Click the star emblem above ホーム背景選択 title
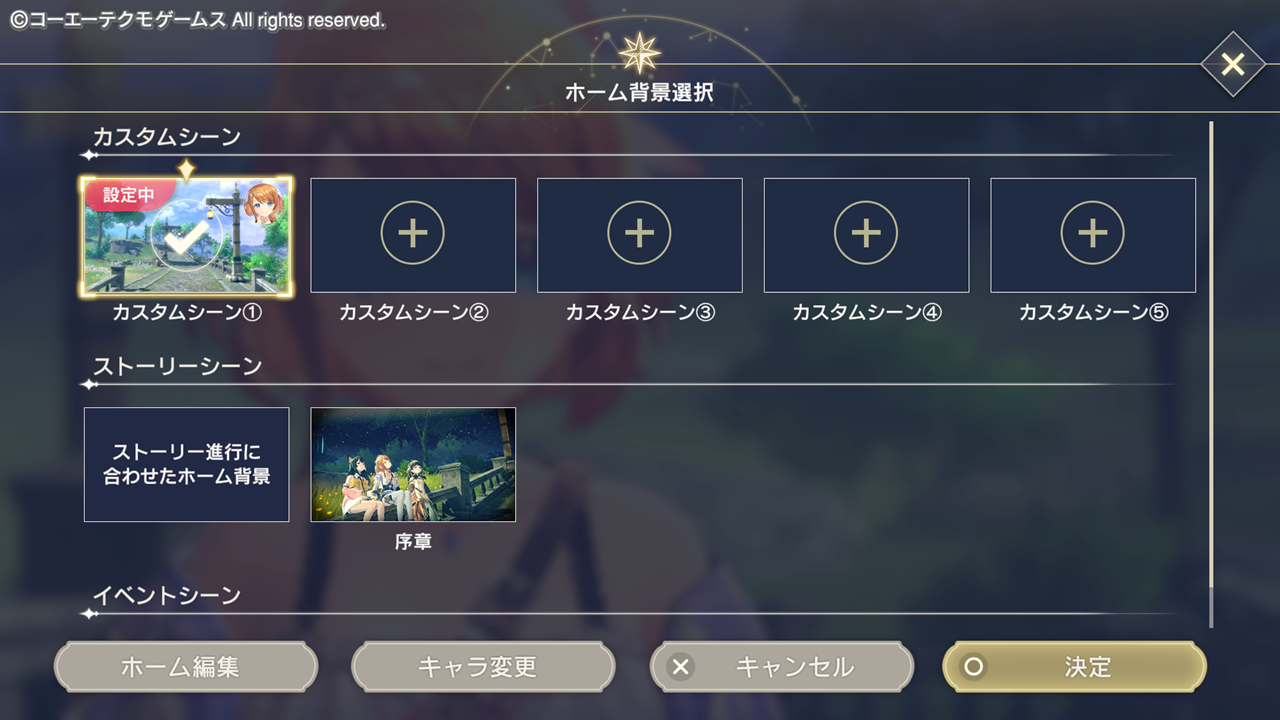 click(x=639, y=51)
